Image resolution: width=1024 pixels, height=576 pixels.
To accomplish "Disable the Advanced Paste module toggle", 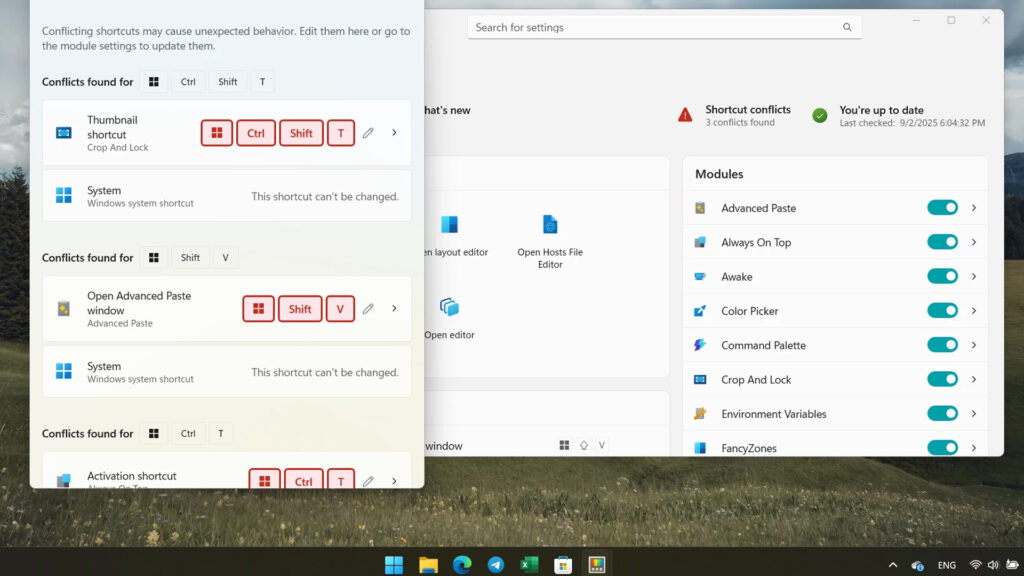I will tap(942, 208).
